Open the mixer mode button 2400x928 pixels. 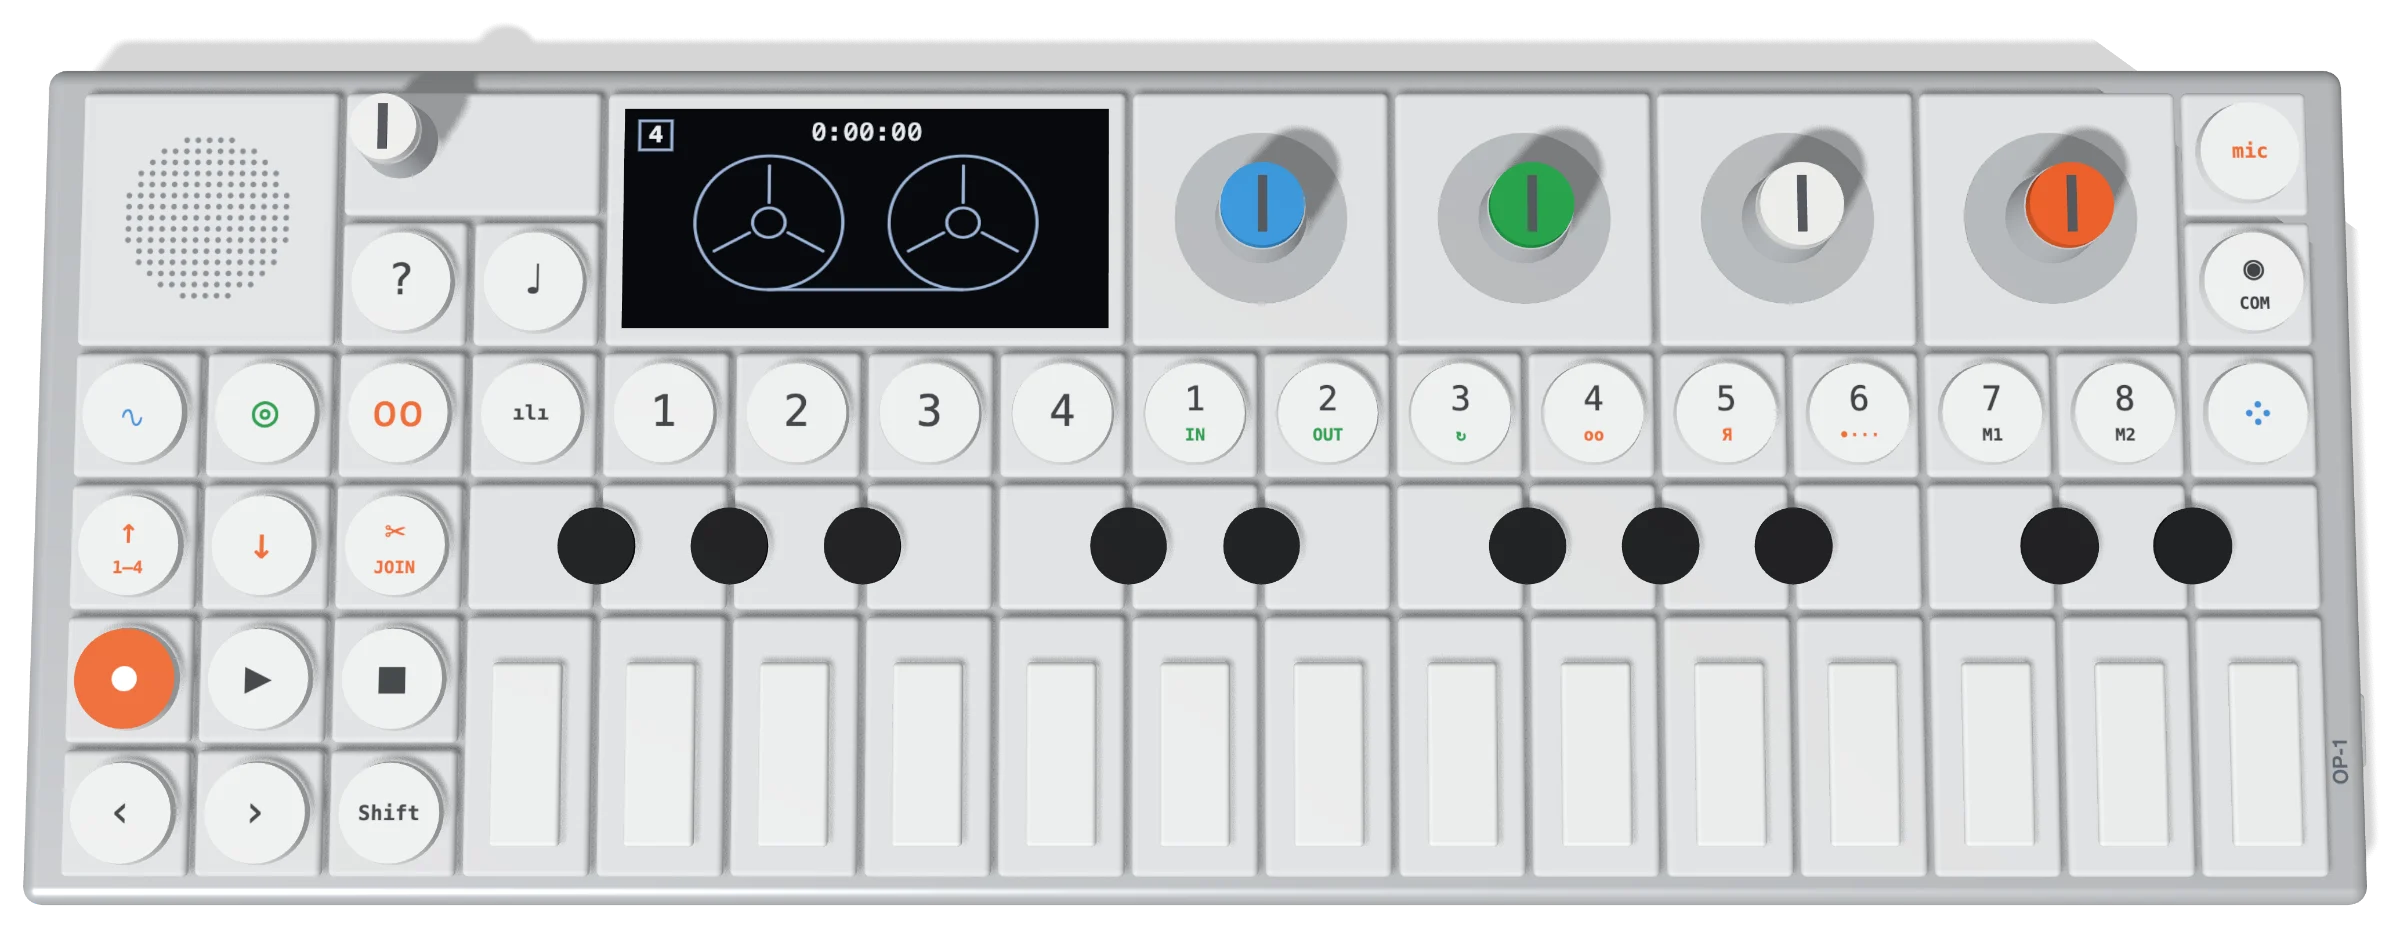click(531, 413)
